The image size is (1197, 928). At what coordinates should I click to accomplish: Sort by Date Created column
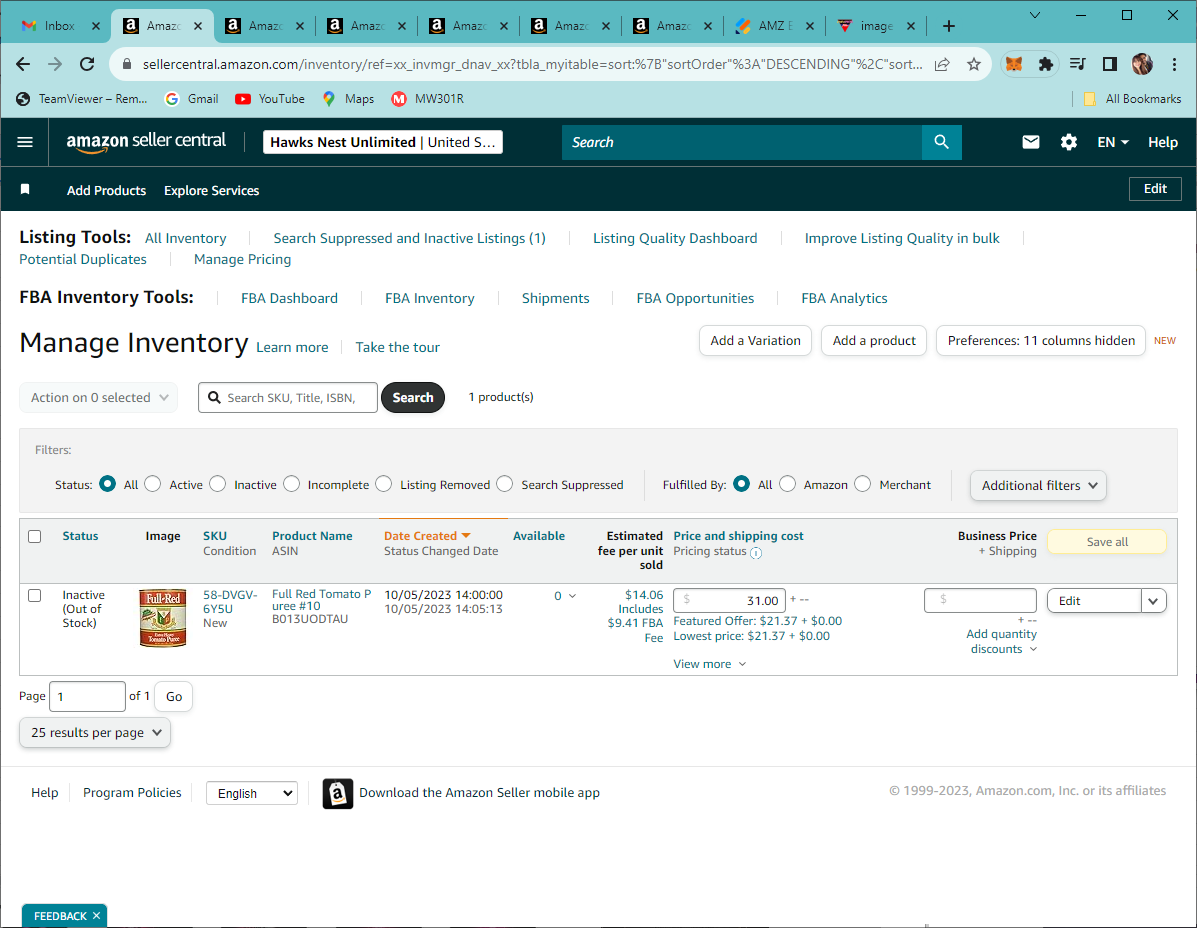coord(427,536)
